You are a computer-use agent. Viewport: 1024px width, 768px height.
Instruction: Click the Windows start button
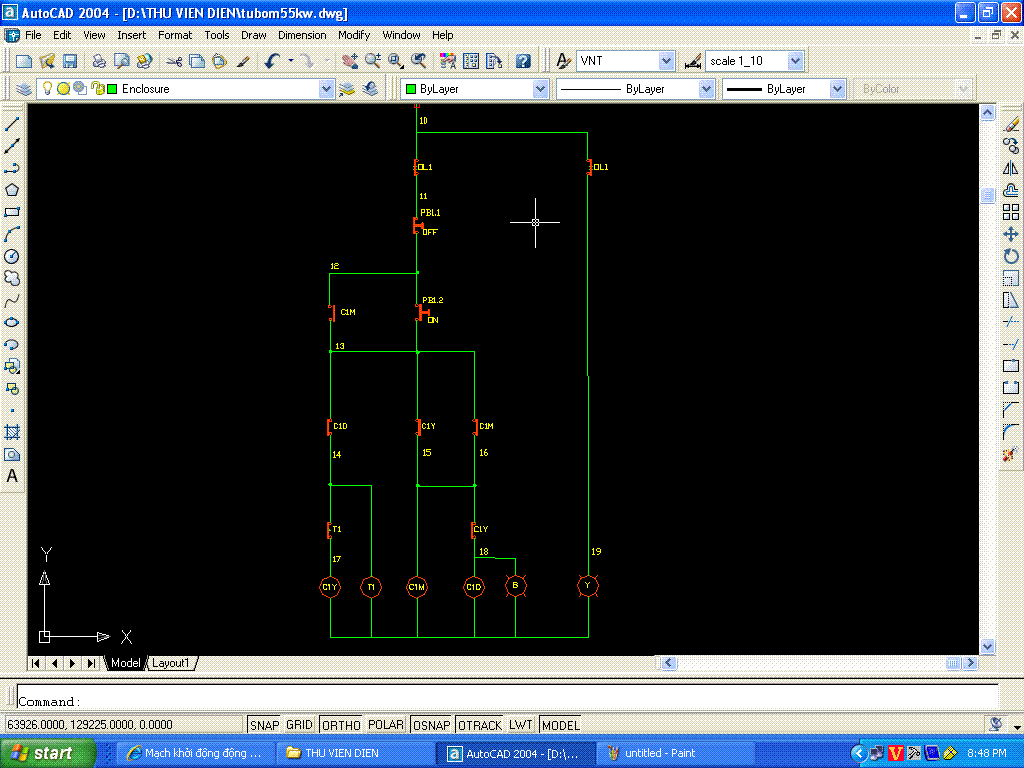(48, 753)
